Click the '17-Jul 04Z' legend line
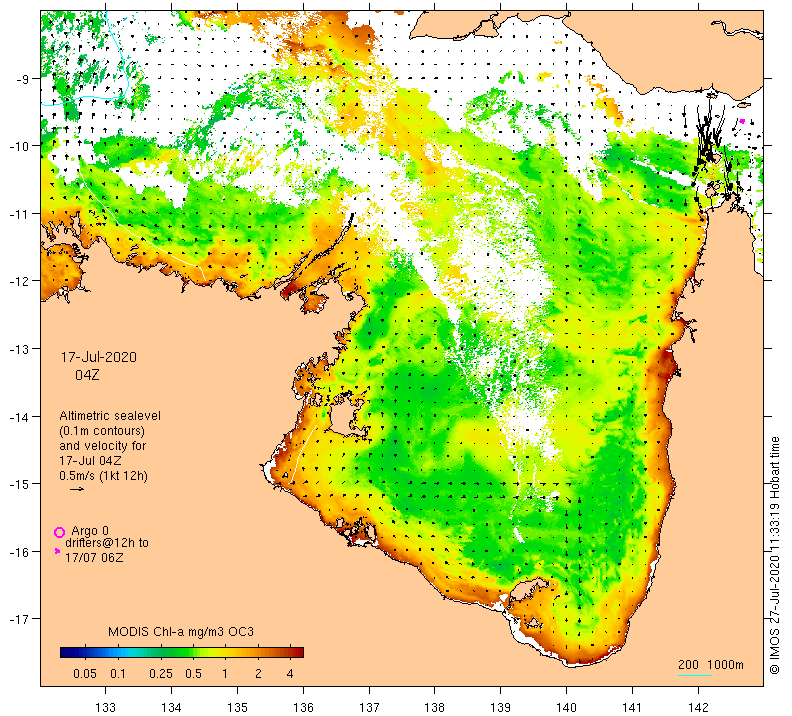The height and width of the screenshot is (716, 792). pos(90,461)
